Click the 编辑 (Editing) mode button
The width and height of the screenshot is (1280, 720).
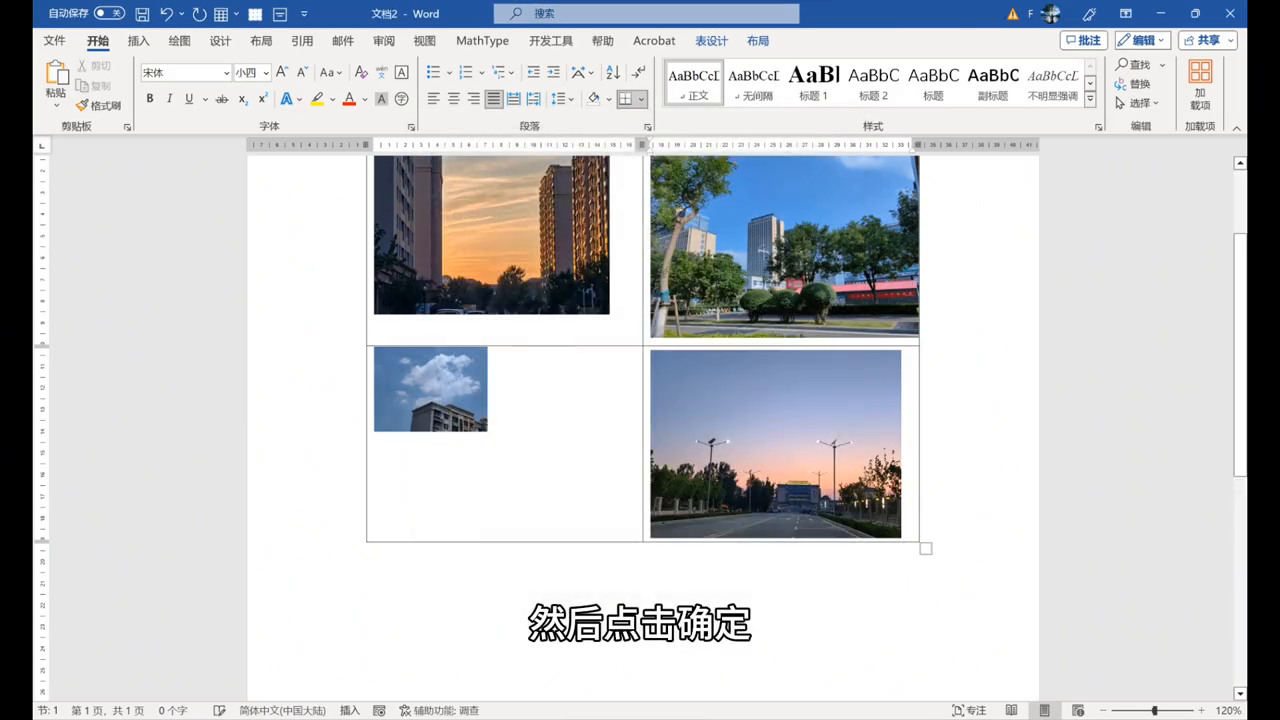pyautogui.click(x=1142, y=40)
